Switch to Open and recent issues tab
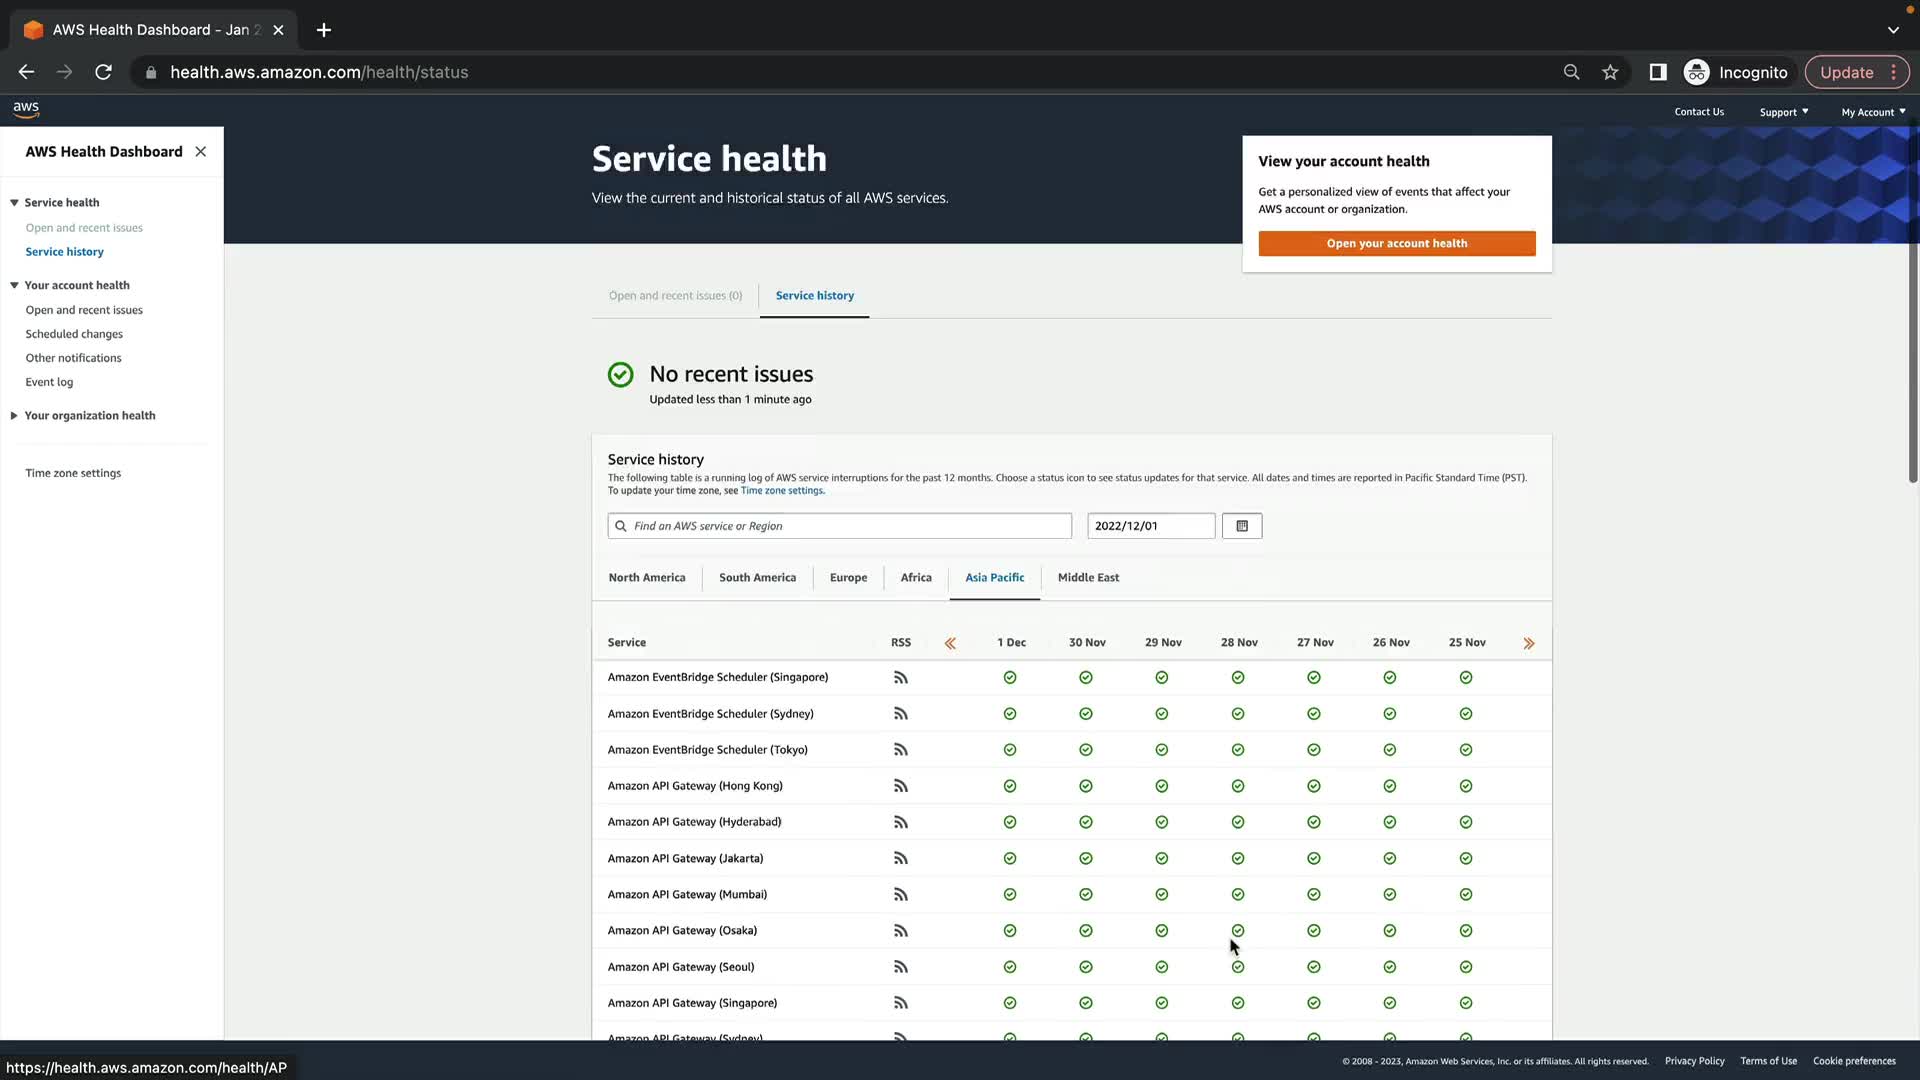This screenshot has height=1080, width=1920. click(675, 296)
